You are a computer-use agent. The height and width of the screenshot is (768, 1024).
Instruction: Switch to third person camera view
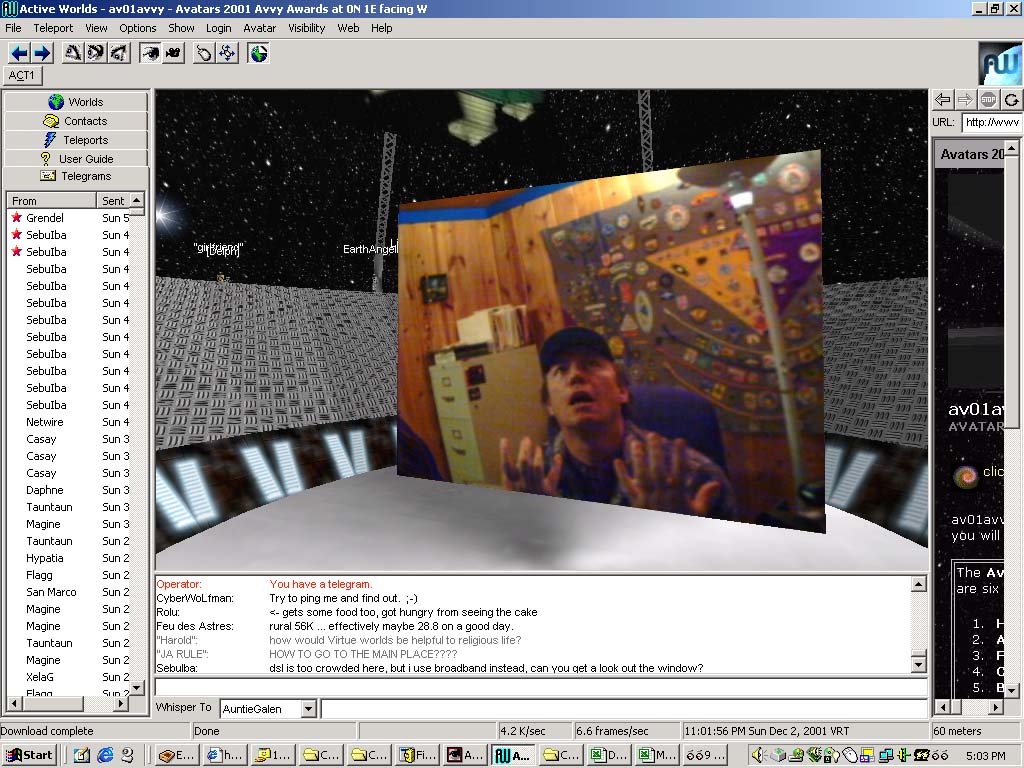(173, 53)
